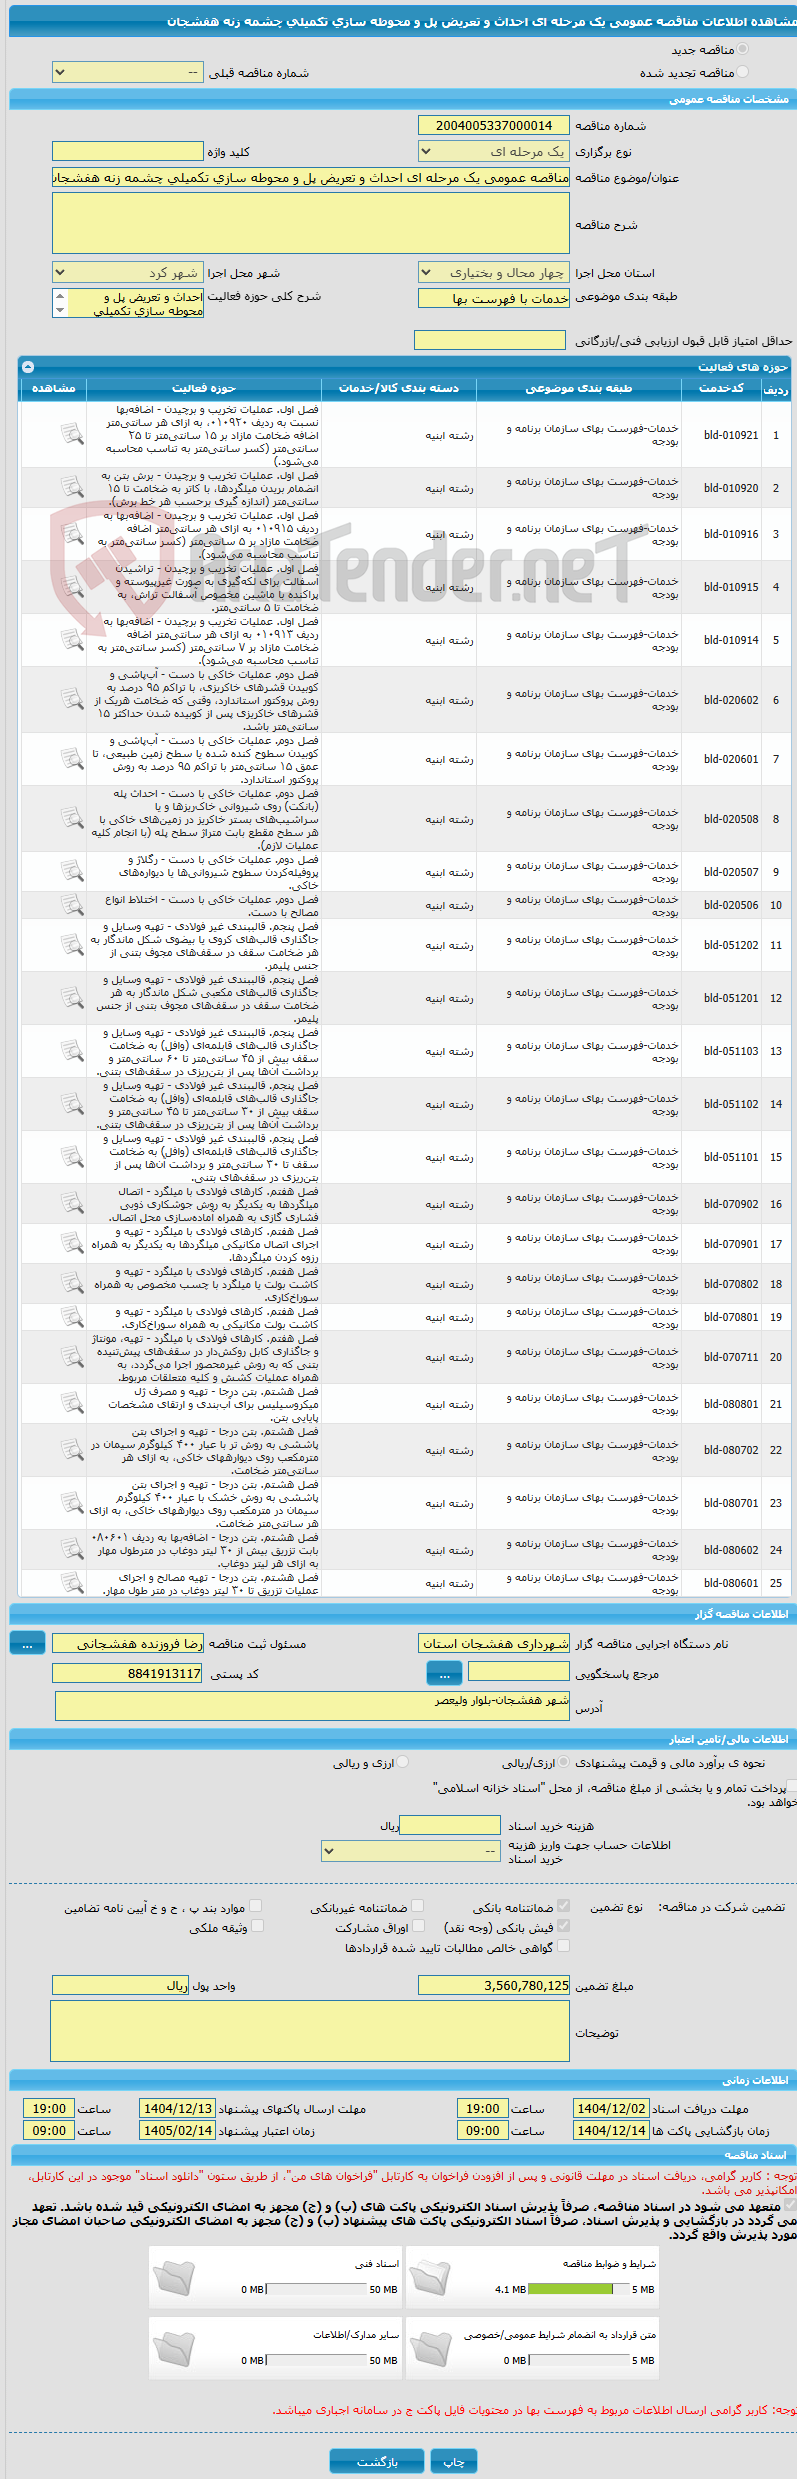Open the view icon for row bld-070901
The height and width of the screenshot is (2479, 797).
72,1244
